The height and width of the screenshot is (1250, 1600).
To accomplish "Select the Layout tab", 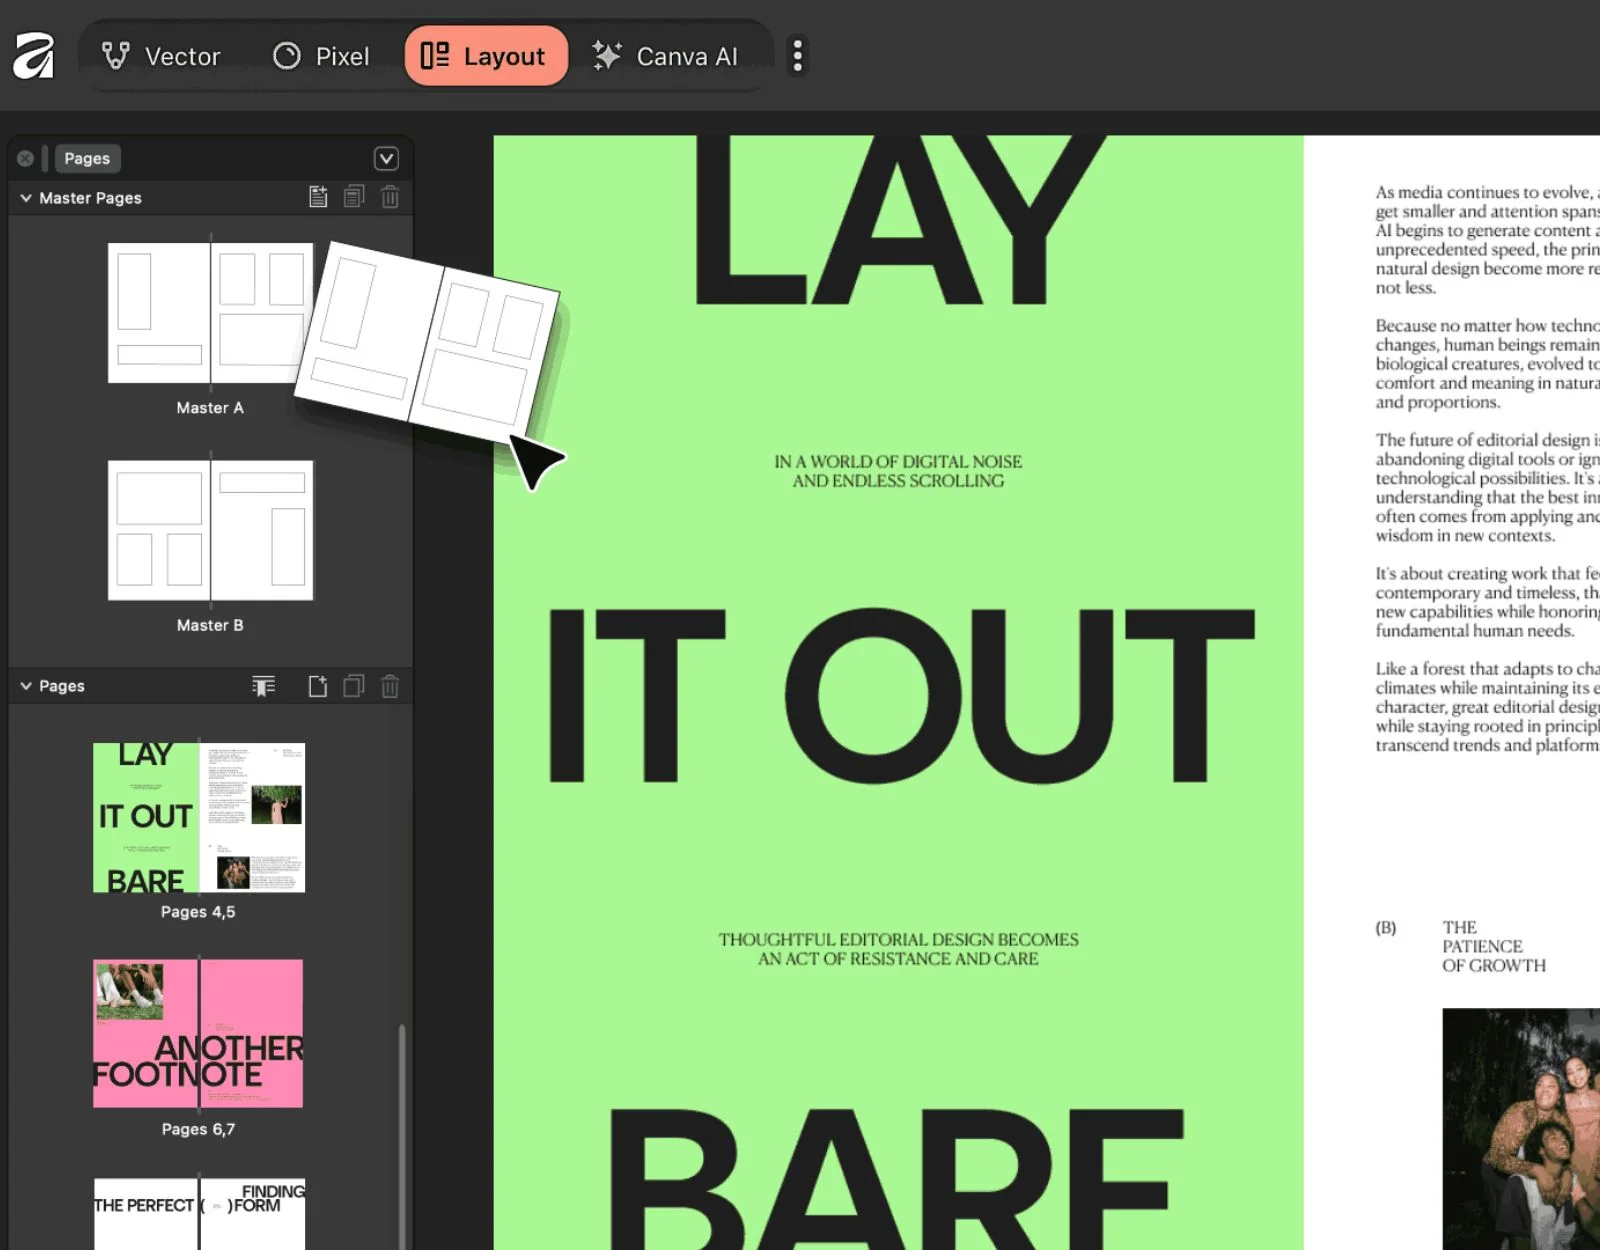I will (486, 56).
